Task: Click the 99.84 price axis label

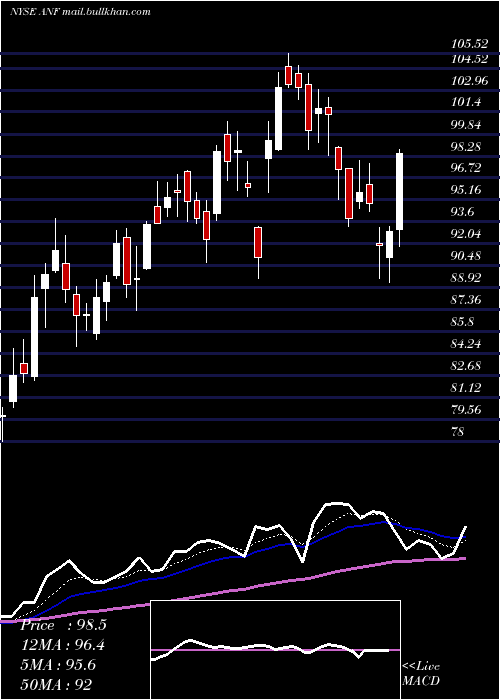Action: (x=466, y=125)
